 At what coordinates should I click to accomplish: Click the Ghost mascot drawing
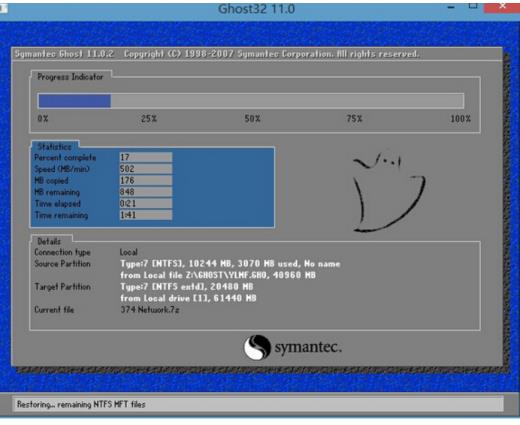pyautogui.click(x=389, y=193)
